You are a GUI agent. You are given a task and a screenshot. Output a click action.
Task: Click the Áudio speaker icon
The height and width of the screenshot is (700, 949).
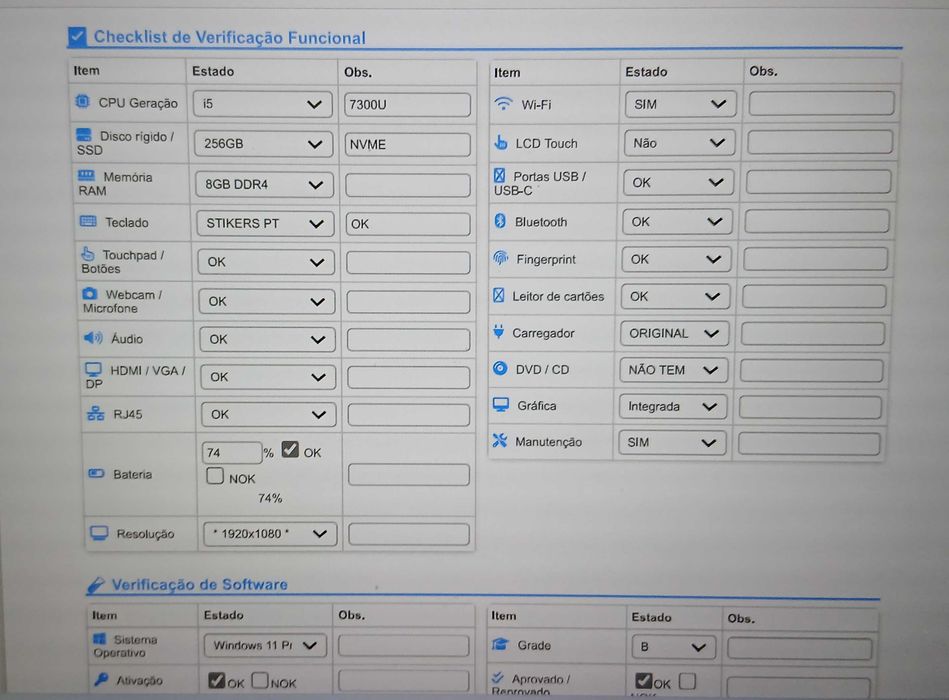(93, 338)
